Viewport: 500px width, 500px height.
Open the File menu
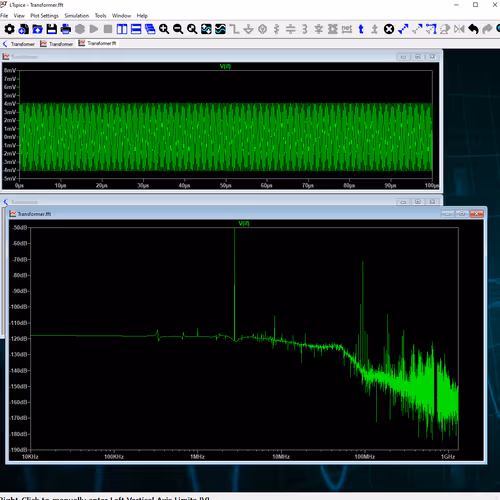tap(4, 16)
